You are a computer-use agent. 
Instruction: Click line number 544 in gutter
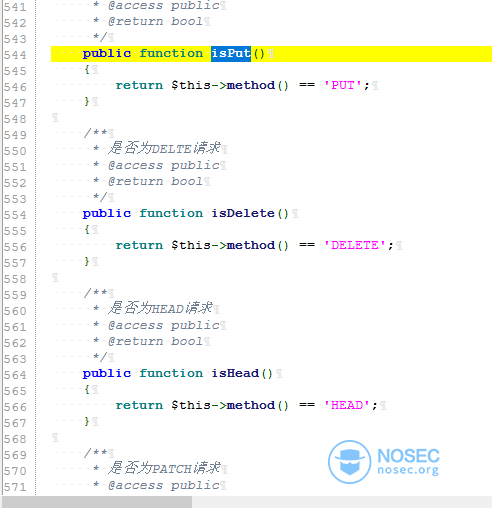[x=15, y=55]
